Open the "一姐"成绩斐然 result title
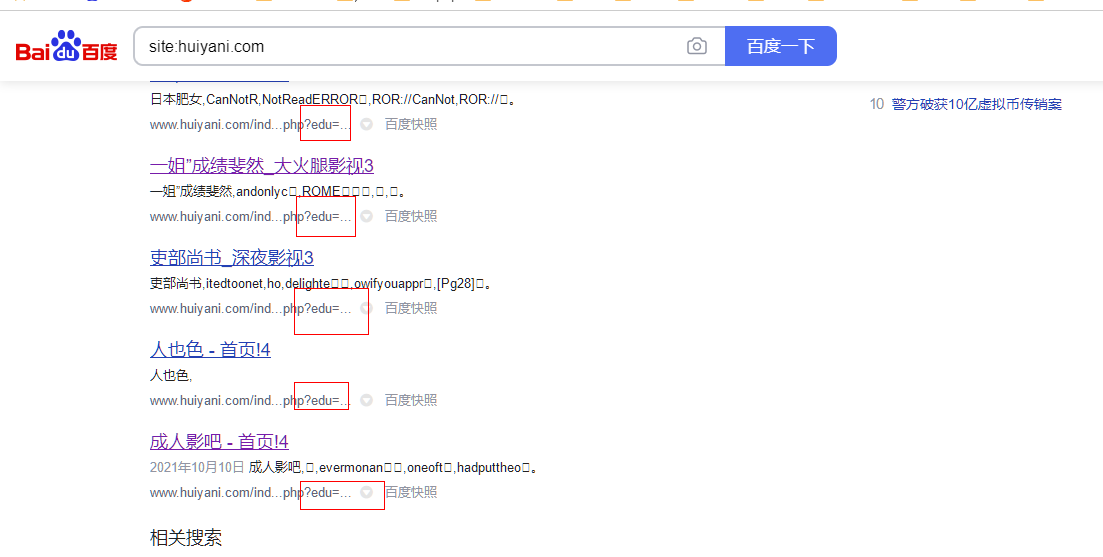 (x=261, y=166)
